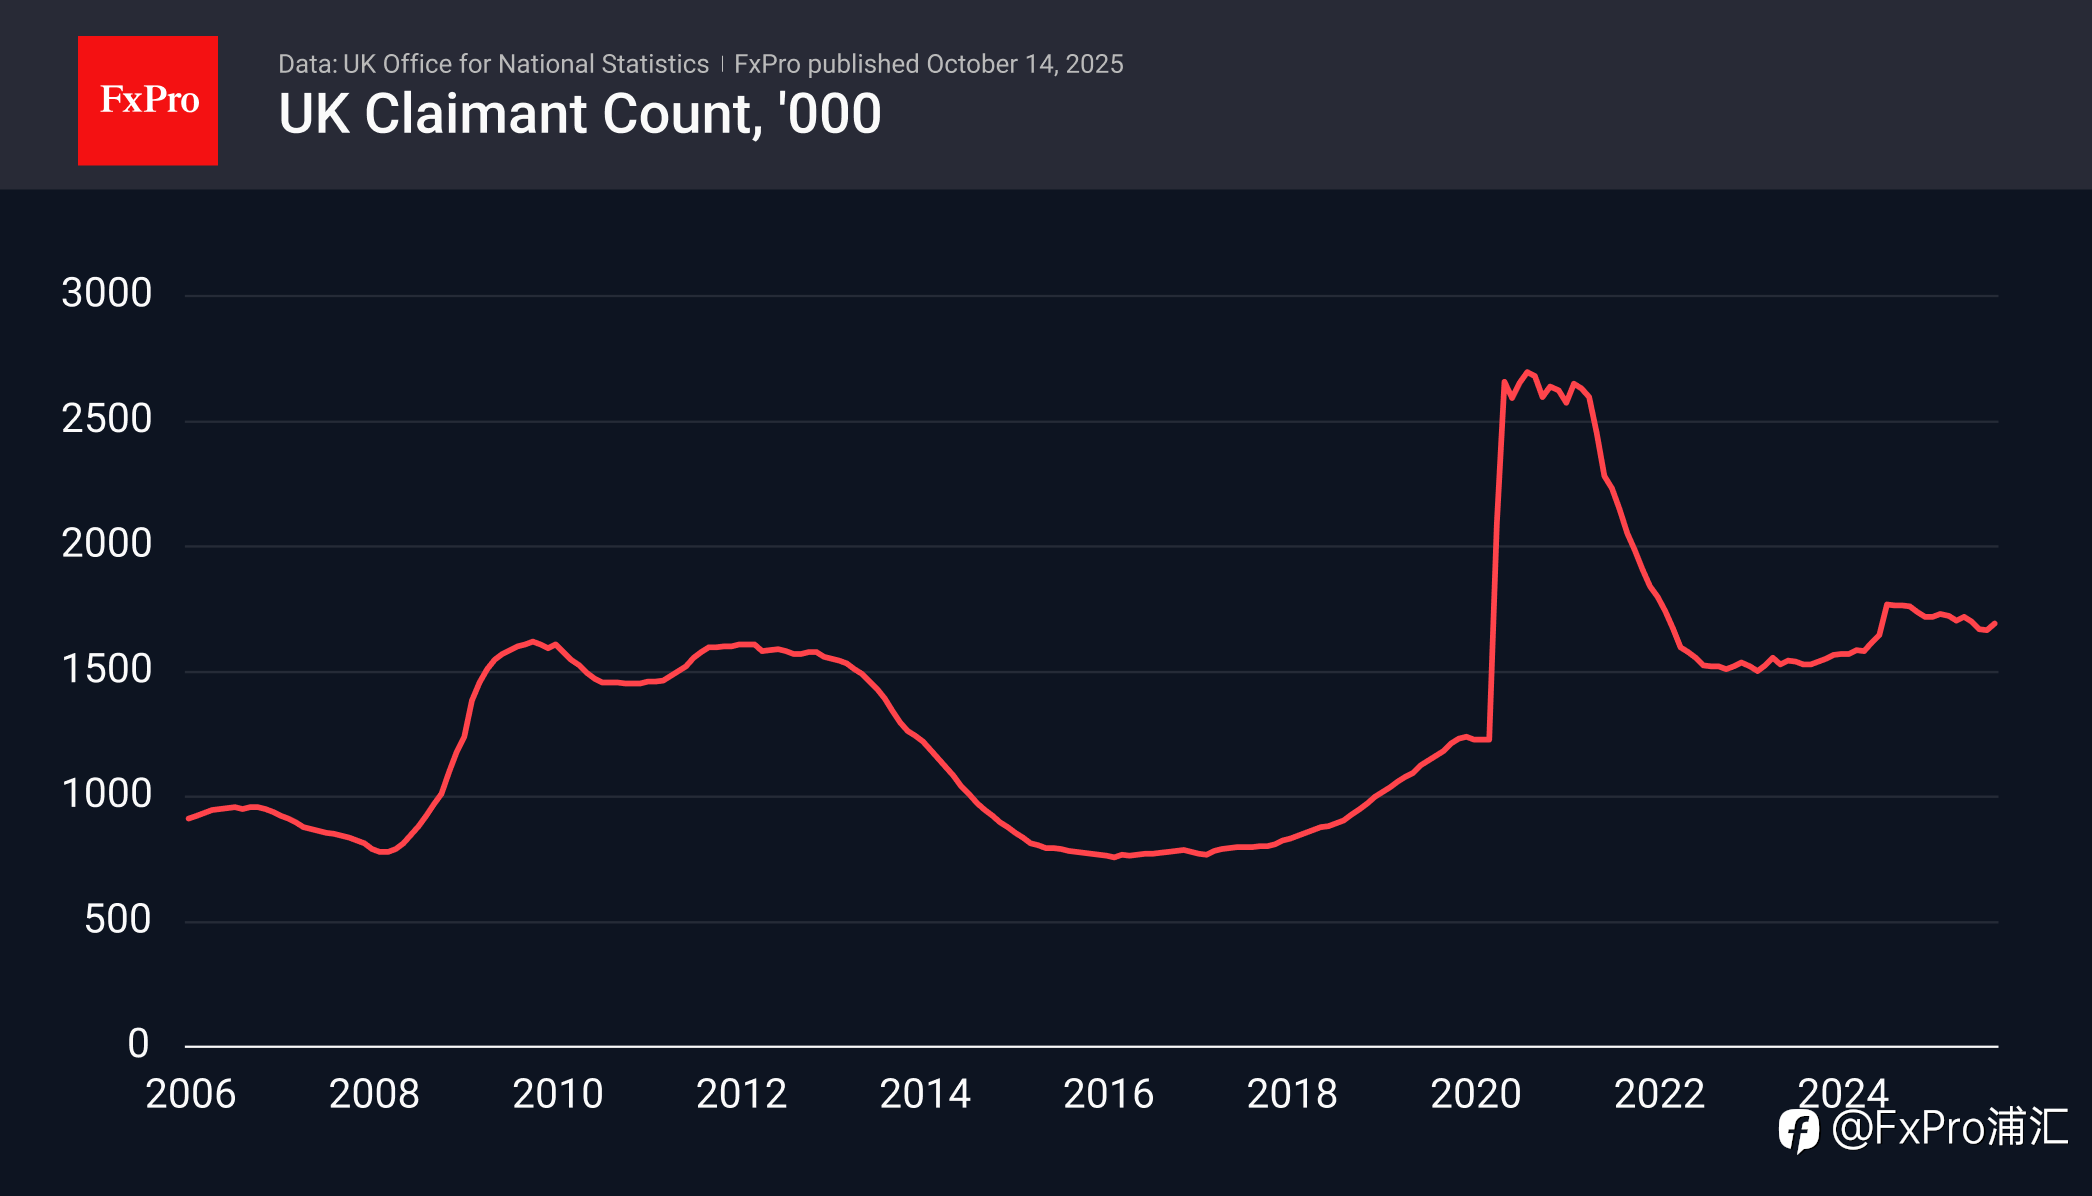Click the red FxPro logo
Screen dimensions: 2092x1196
148,100
